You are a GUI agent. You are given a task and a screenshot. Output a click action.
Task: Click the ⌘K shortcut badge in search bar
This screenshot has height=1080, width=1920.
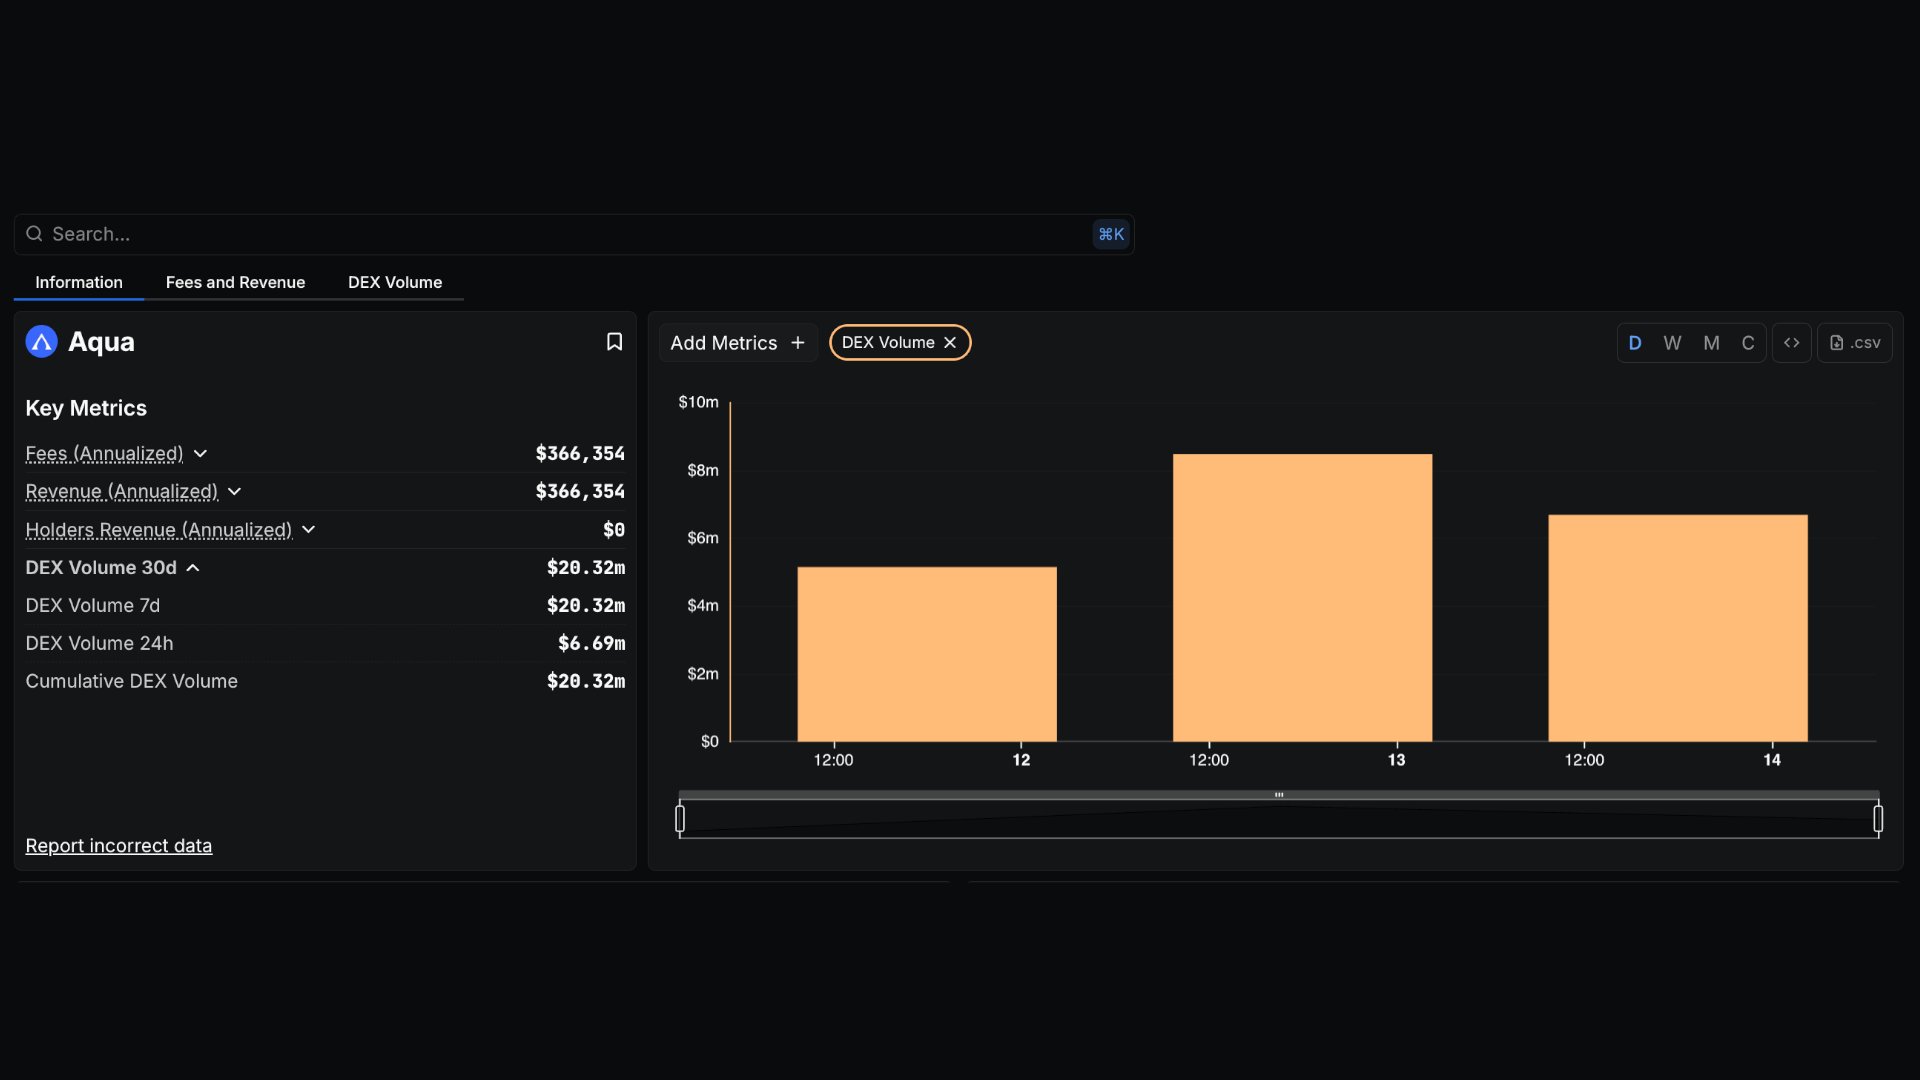(x=1110, y=233)
